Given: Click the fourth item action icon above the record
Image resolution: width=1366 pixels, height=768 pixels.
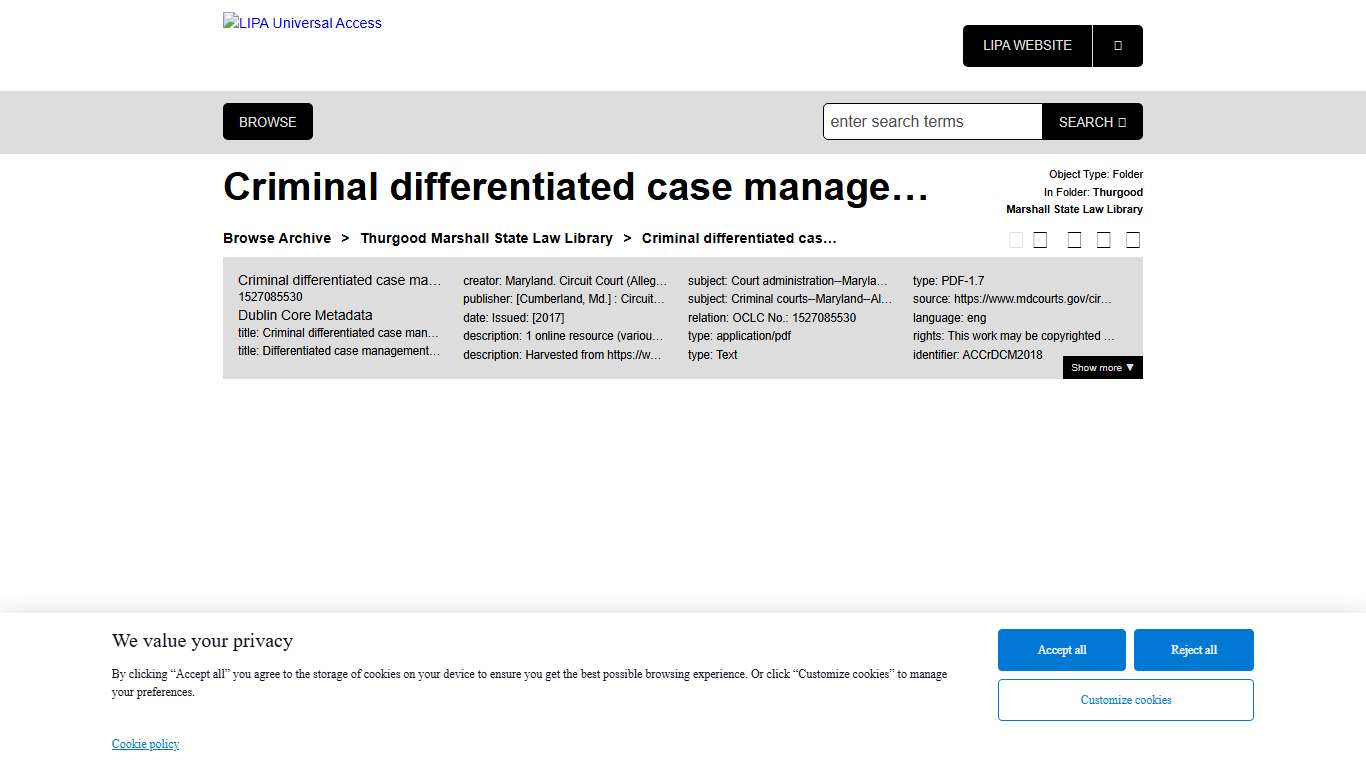Looking at the screenshot, I should pyautogui.click(x=1104, y=239).
